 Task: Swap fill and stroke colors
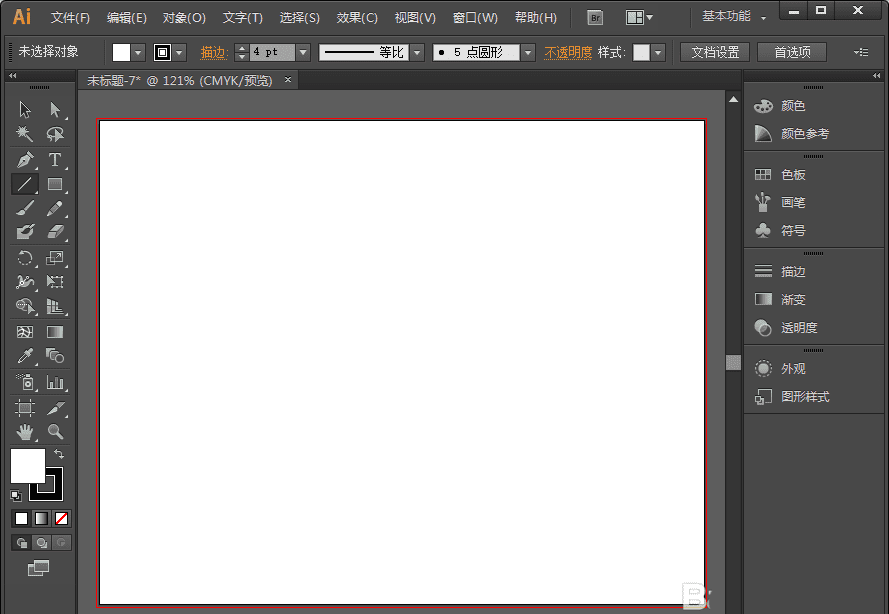[x=59, y=454]
